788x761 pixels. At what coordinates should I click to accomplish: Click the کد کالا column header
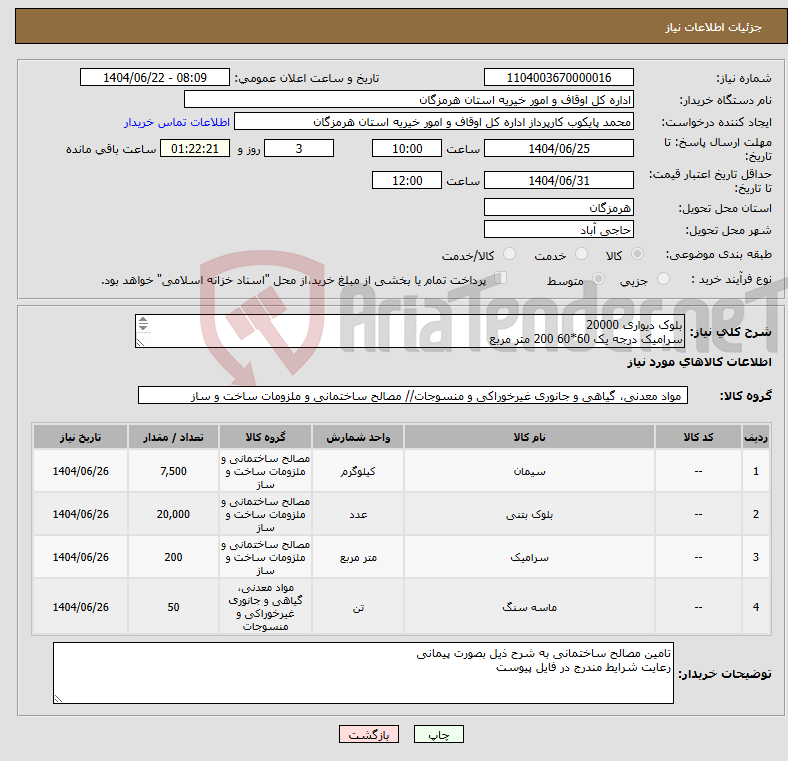[698, 437]
